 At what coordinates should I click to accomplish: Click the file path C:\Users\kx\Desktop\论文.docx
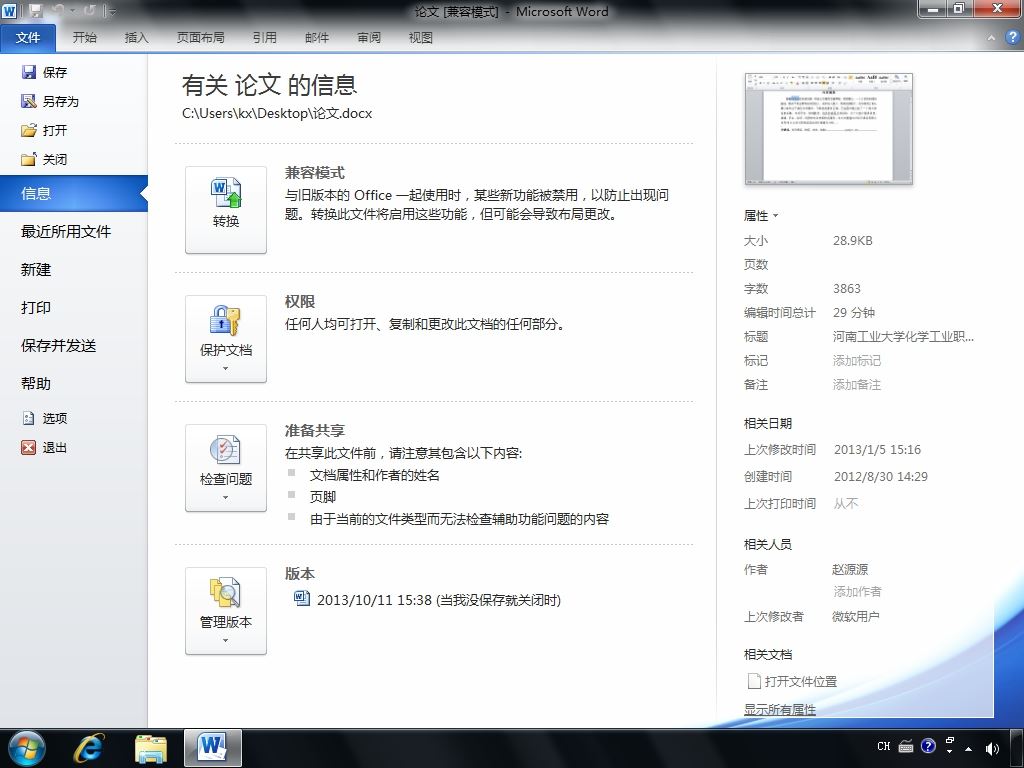(277, 113)
